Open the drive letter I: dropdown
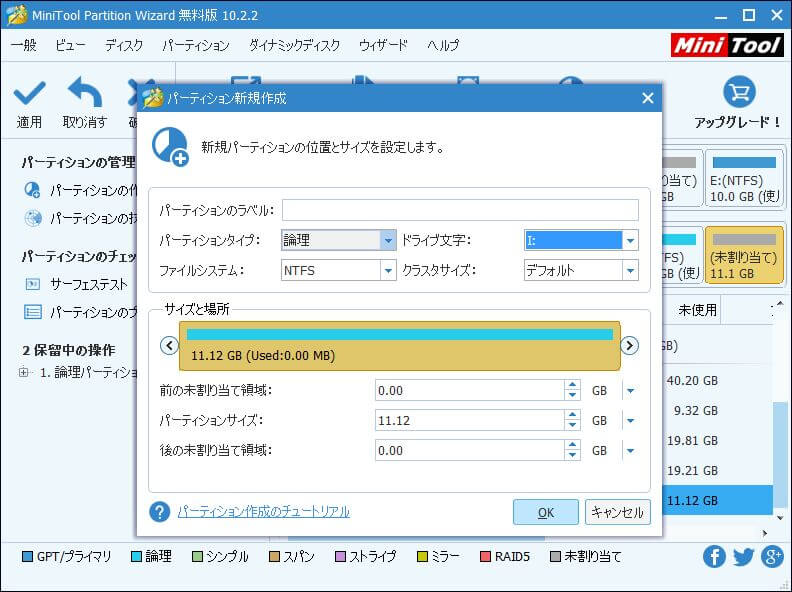This screenshot has width=792, height=592. (630, 240)
